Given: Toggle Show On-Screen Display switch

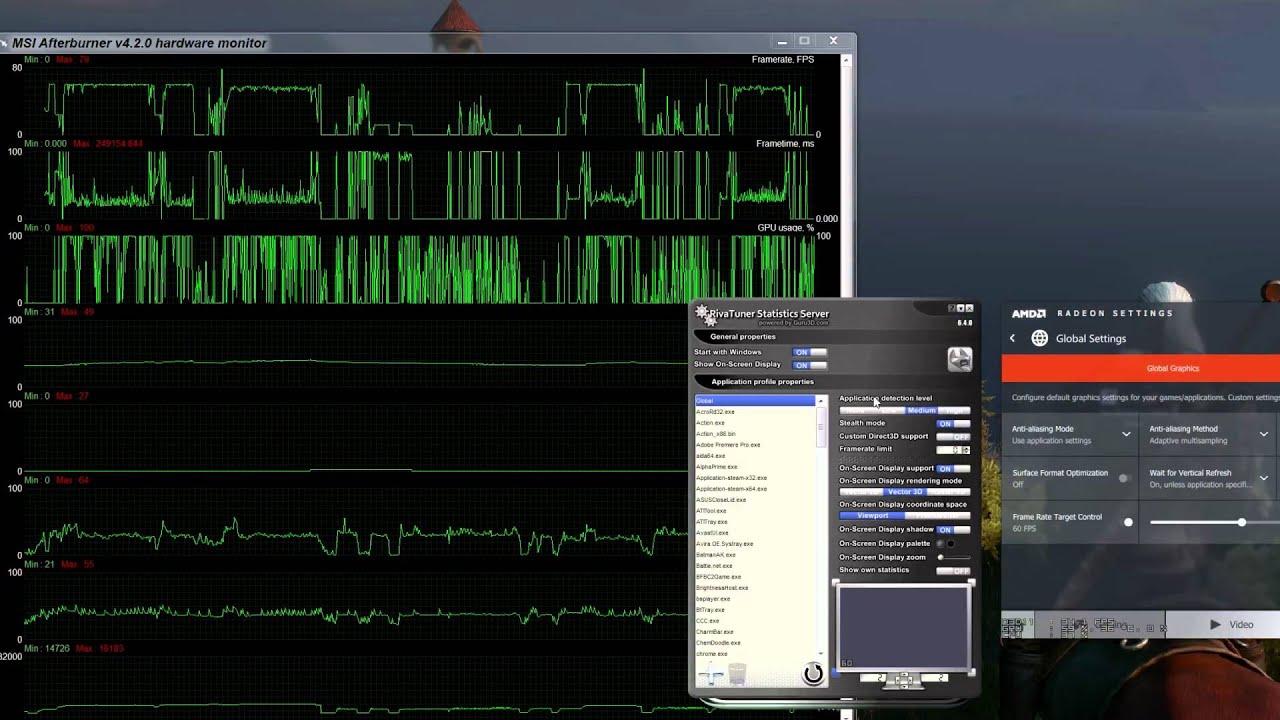Looking at the screenshot, I should tap(810, 365).
